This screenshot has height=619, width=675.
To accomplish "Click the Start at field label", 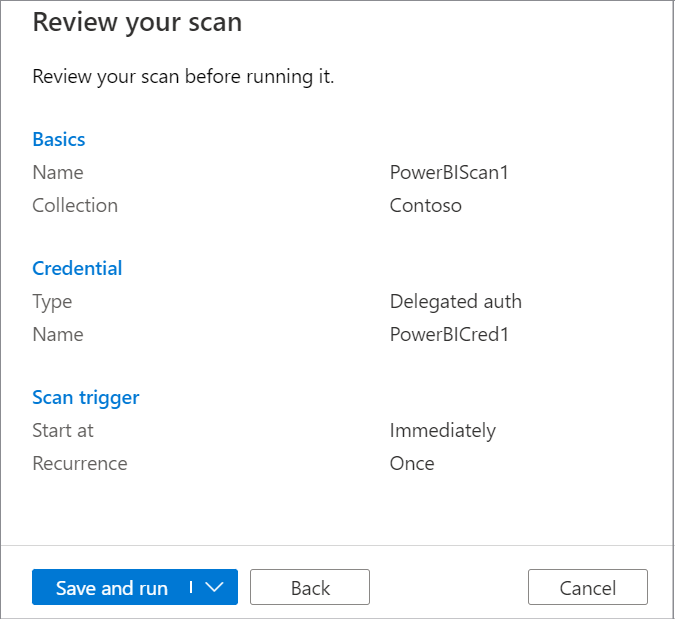I will pyautogui.click(x=63, y=431).
